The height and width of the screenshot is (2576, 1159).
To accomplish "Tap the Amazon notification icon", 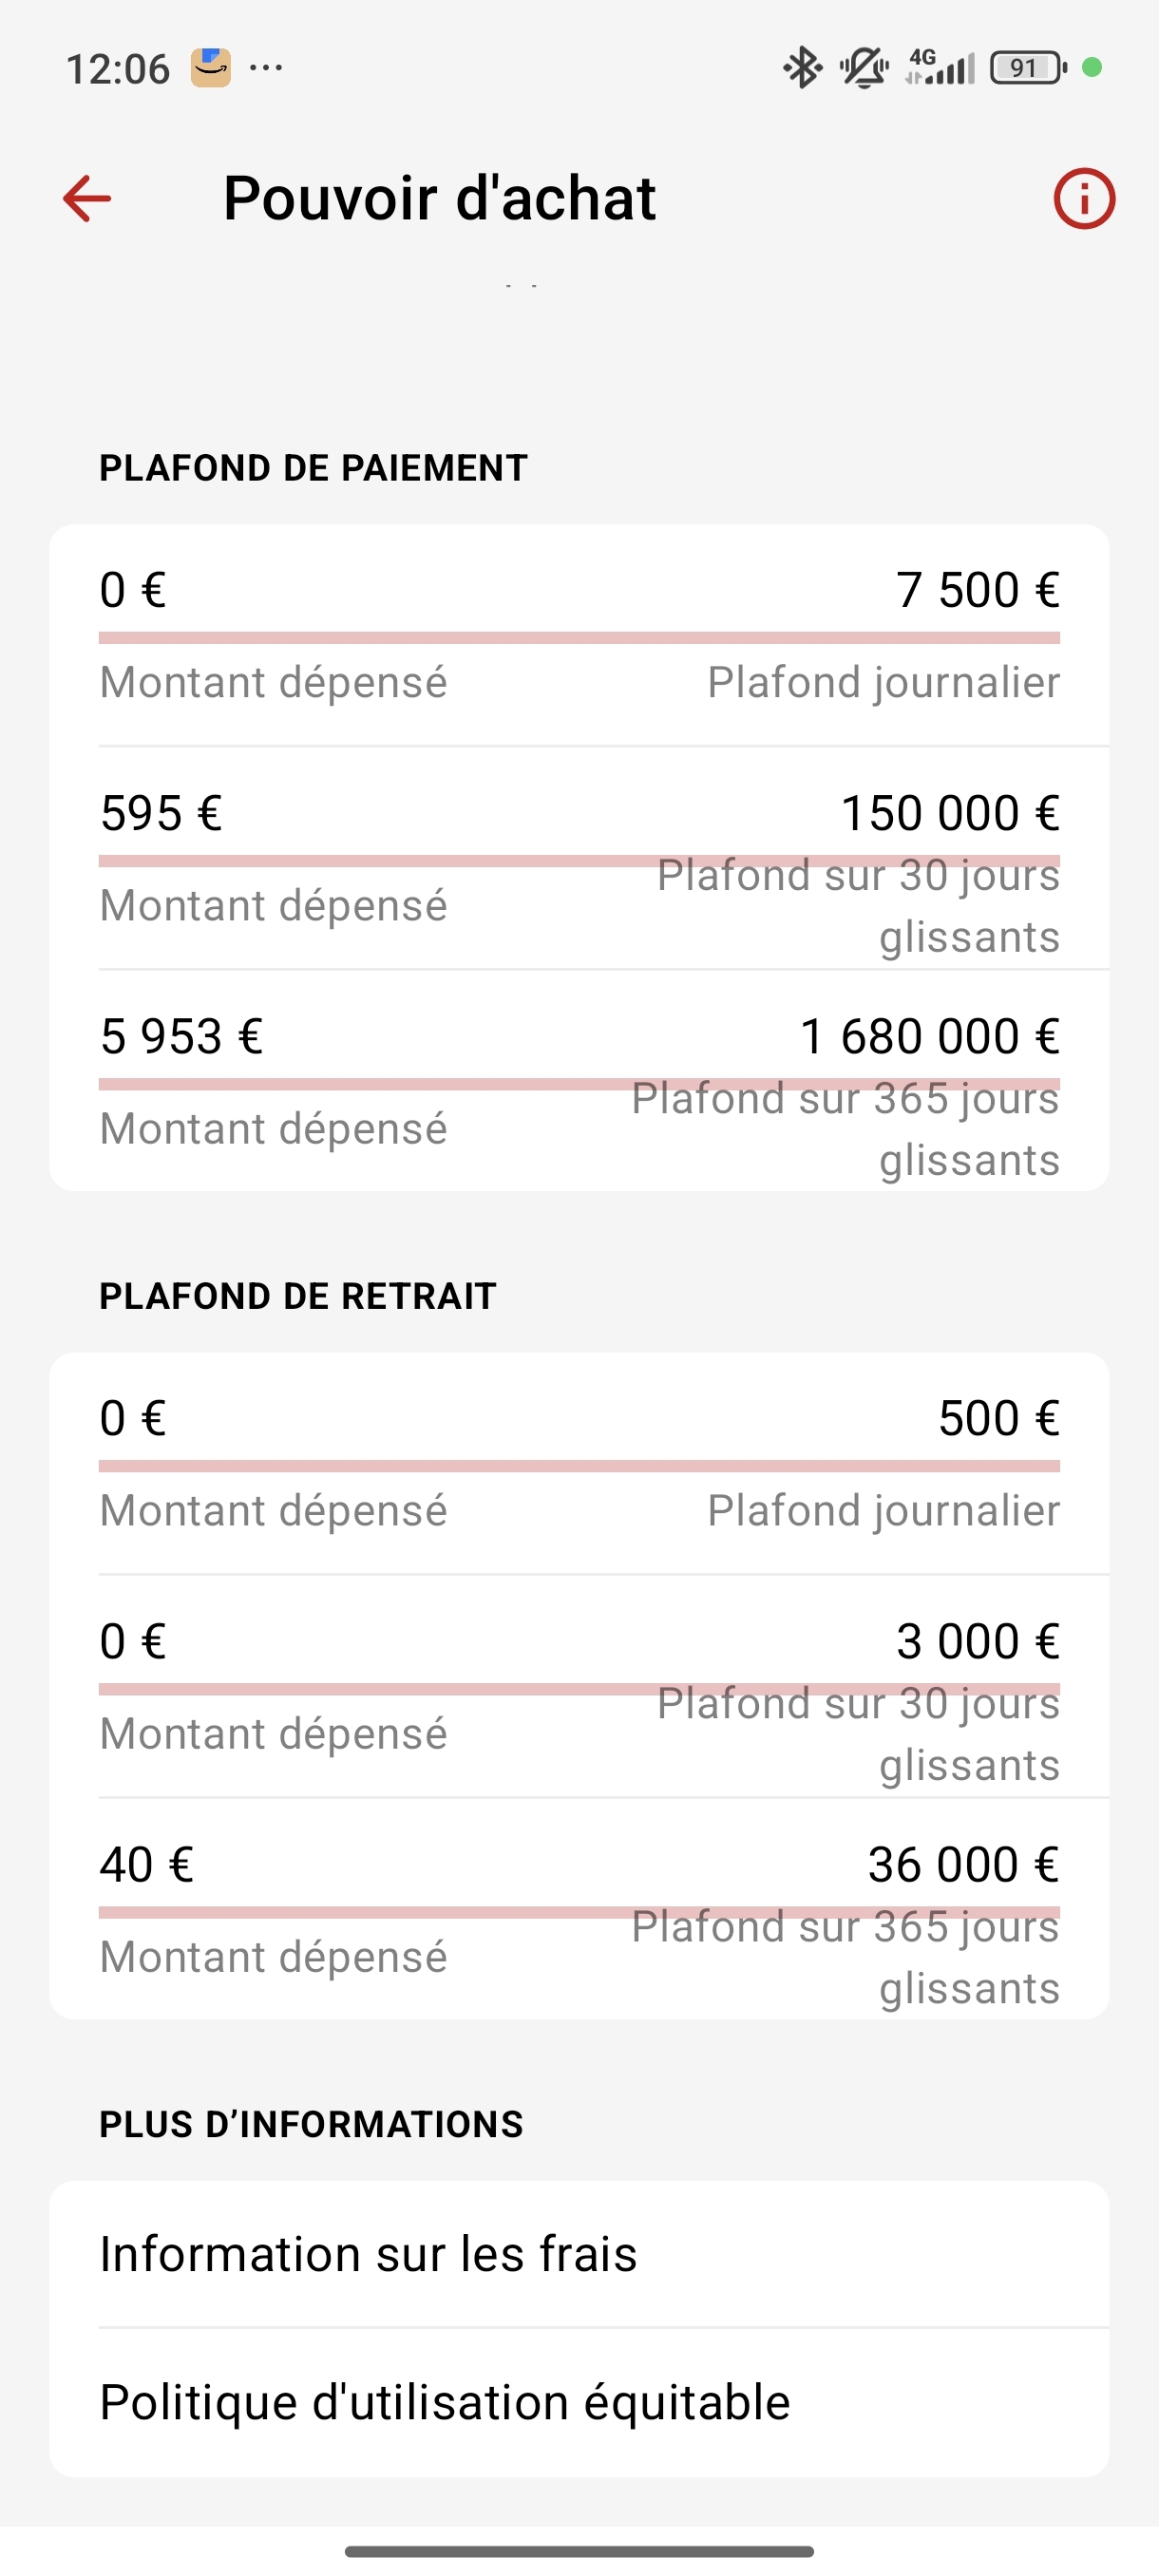I will [x=211, y=68].
